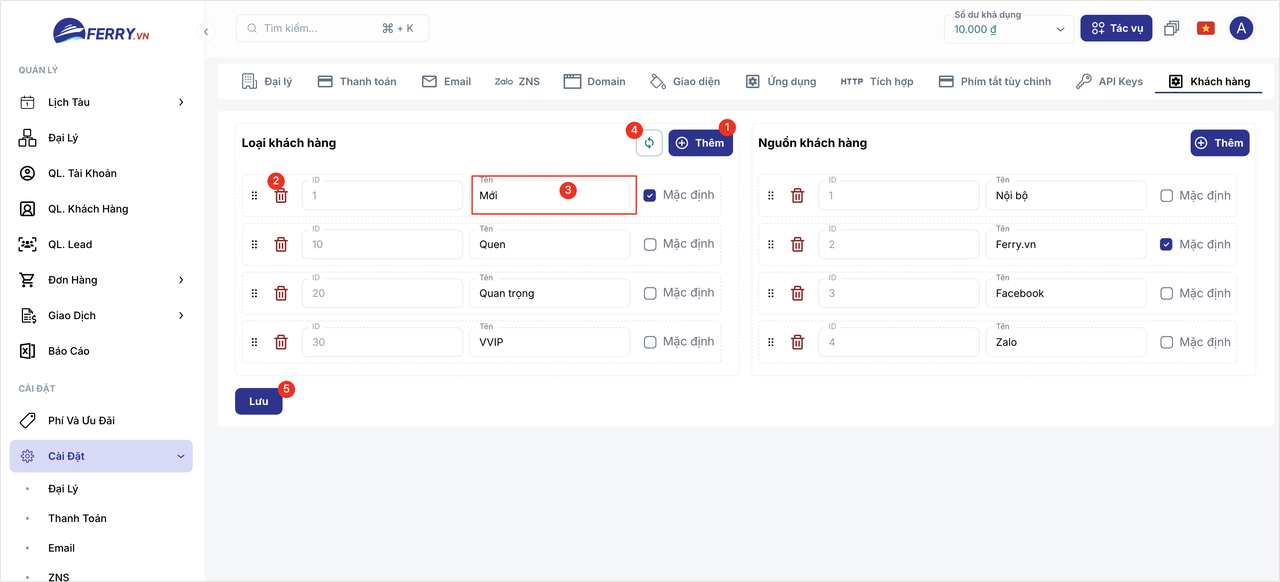Check Mặc định for the Quen type
Screen dimensions: 1280x582
[650, 244]
